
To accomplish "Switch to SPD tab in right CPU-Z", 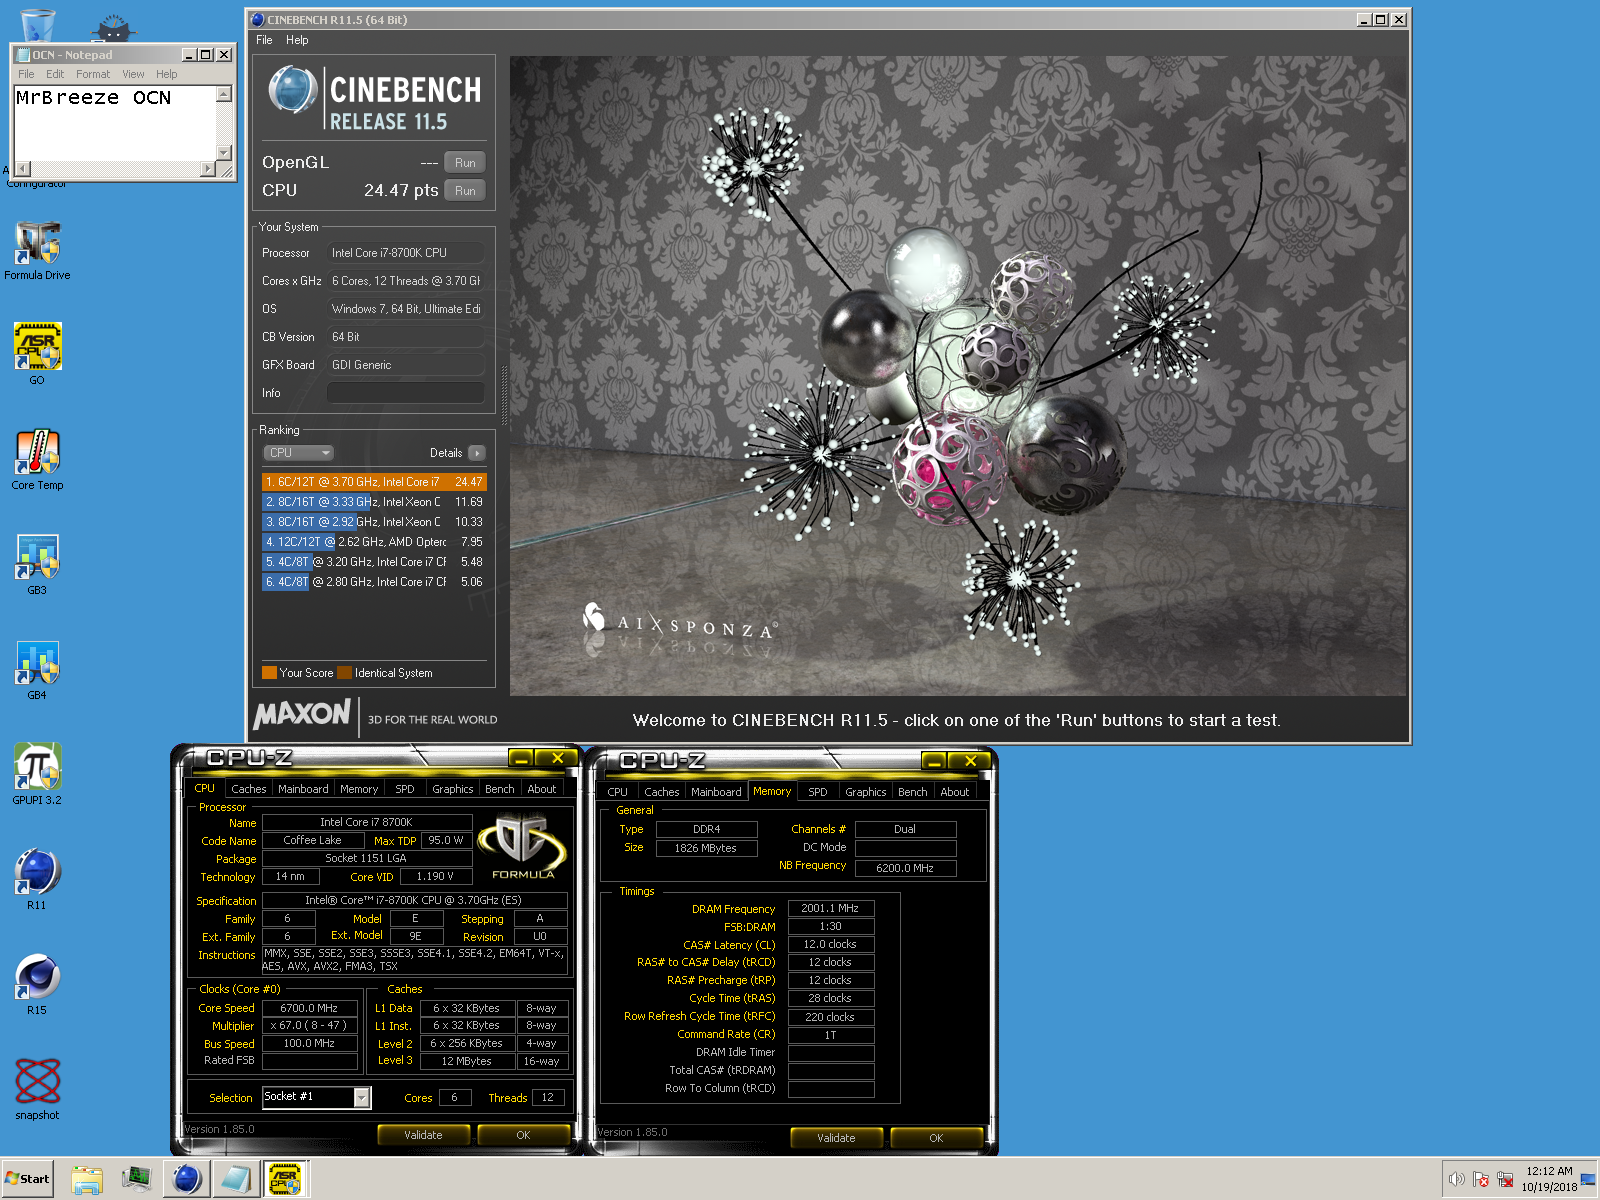I will (818, 792).
